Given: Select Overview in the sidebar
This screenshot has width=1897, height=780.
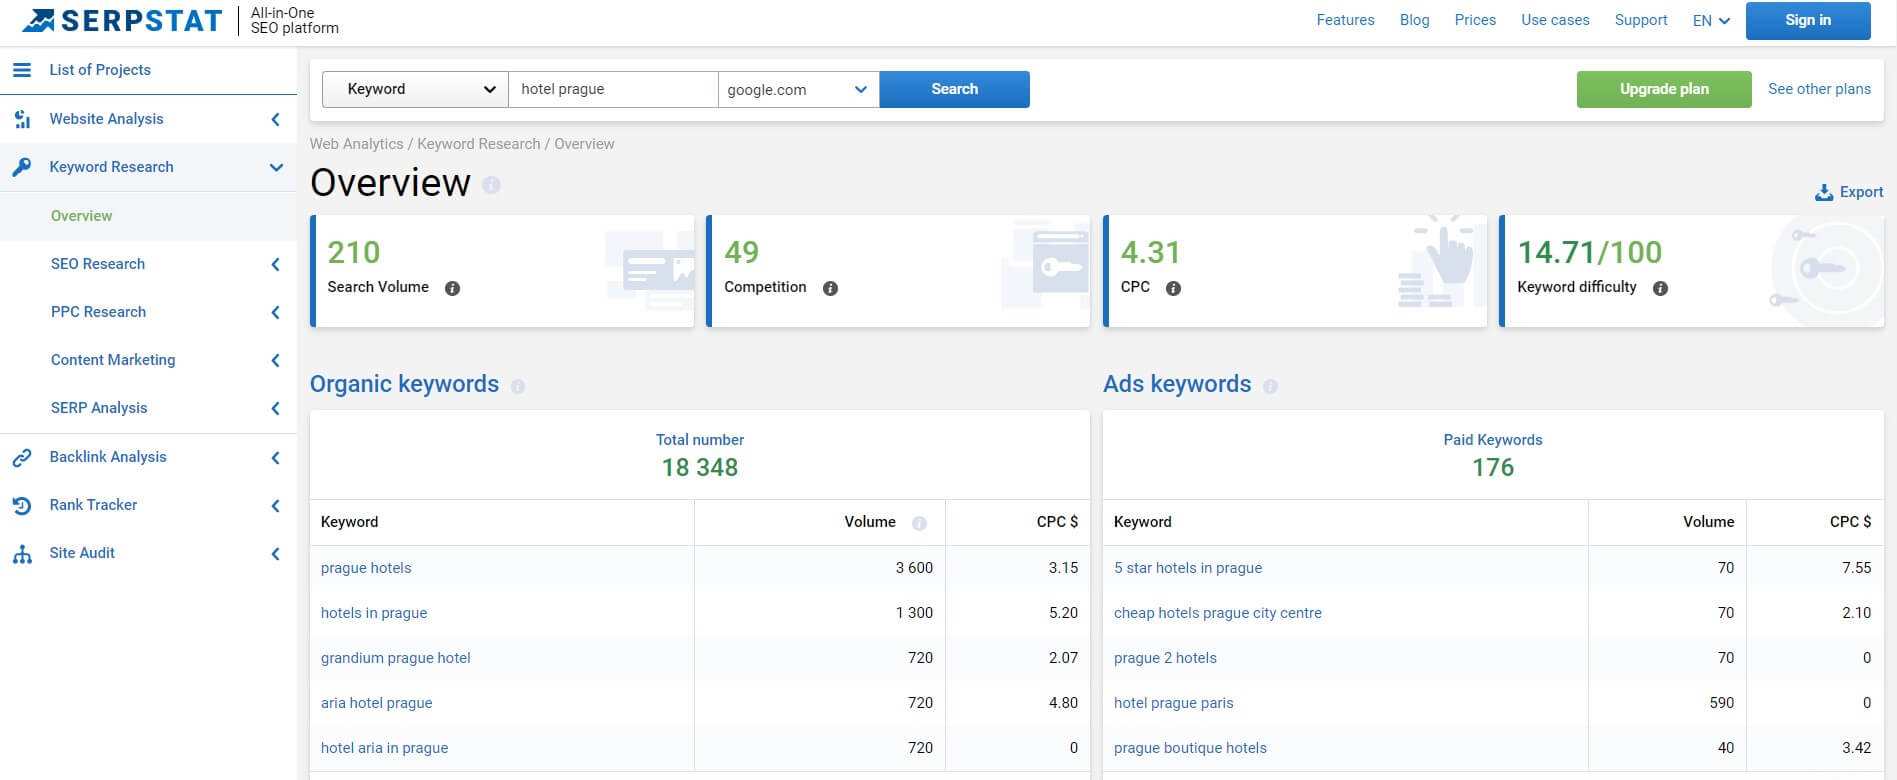Looking at the screenshot, I should [81, 216].
